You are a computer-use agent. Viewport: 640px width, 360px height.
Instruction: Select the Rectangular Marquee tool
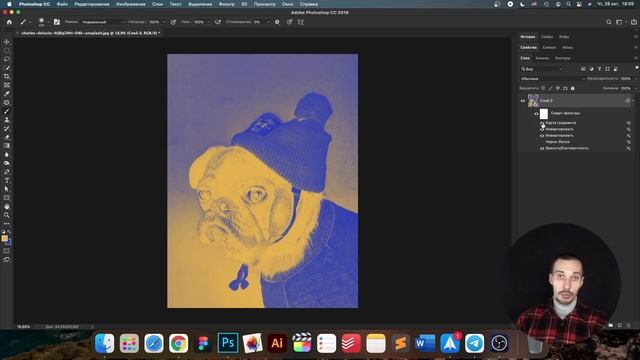coord(7,51)
